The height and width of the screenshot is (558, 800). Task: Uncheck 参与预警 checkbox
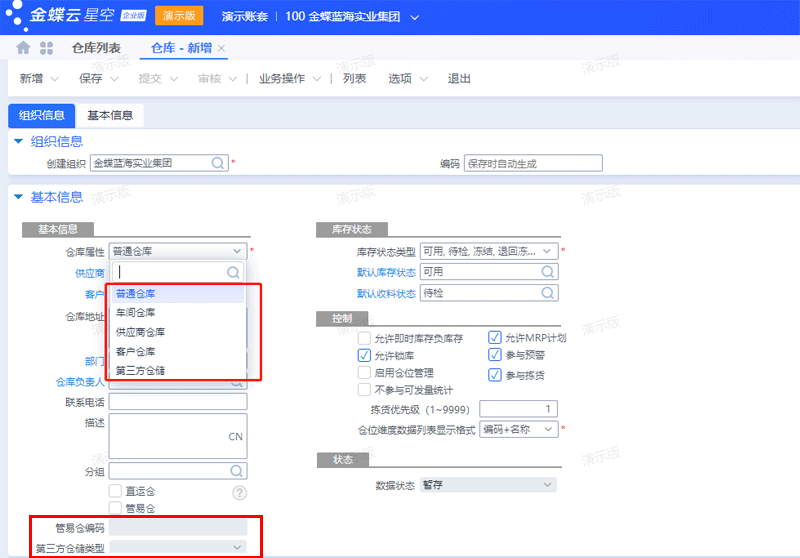(x=494, y=354)
